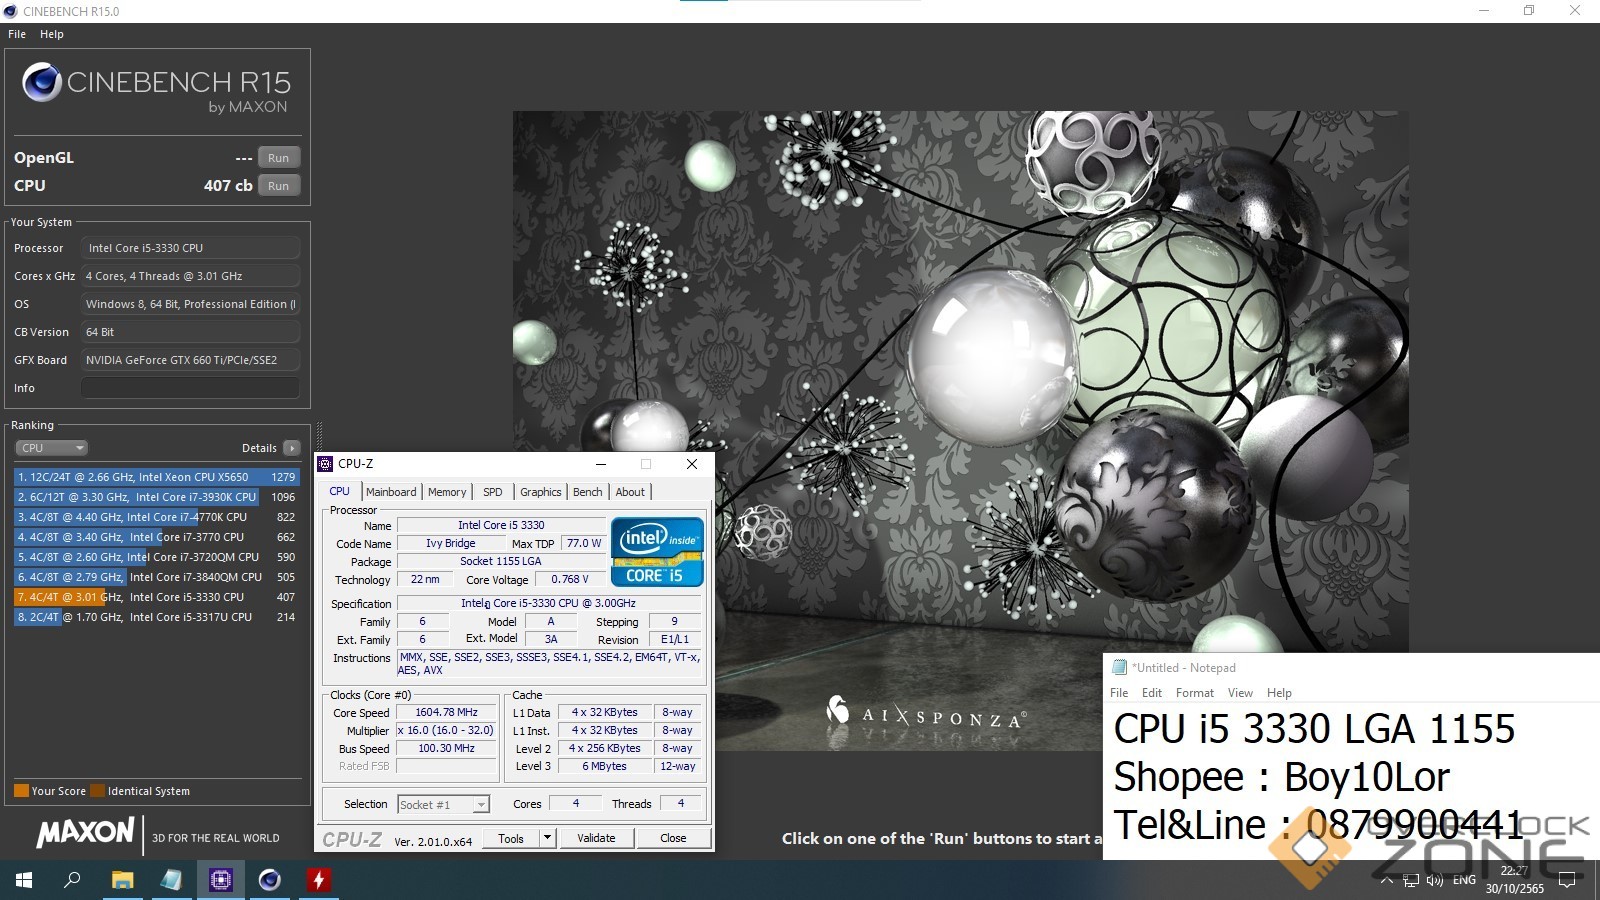The image size is (1600, 900).
Task: Open File Explorer from the taskbar
Action: point(122,880)
